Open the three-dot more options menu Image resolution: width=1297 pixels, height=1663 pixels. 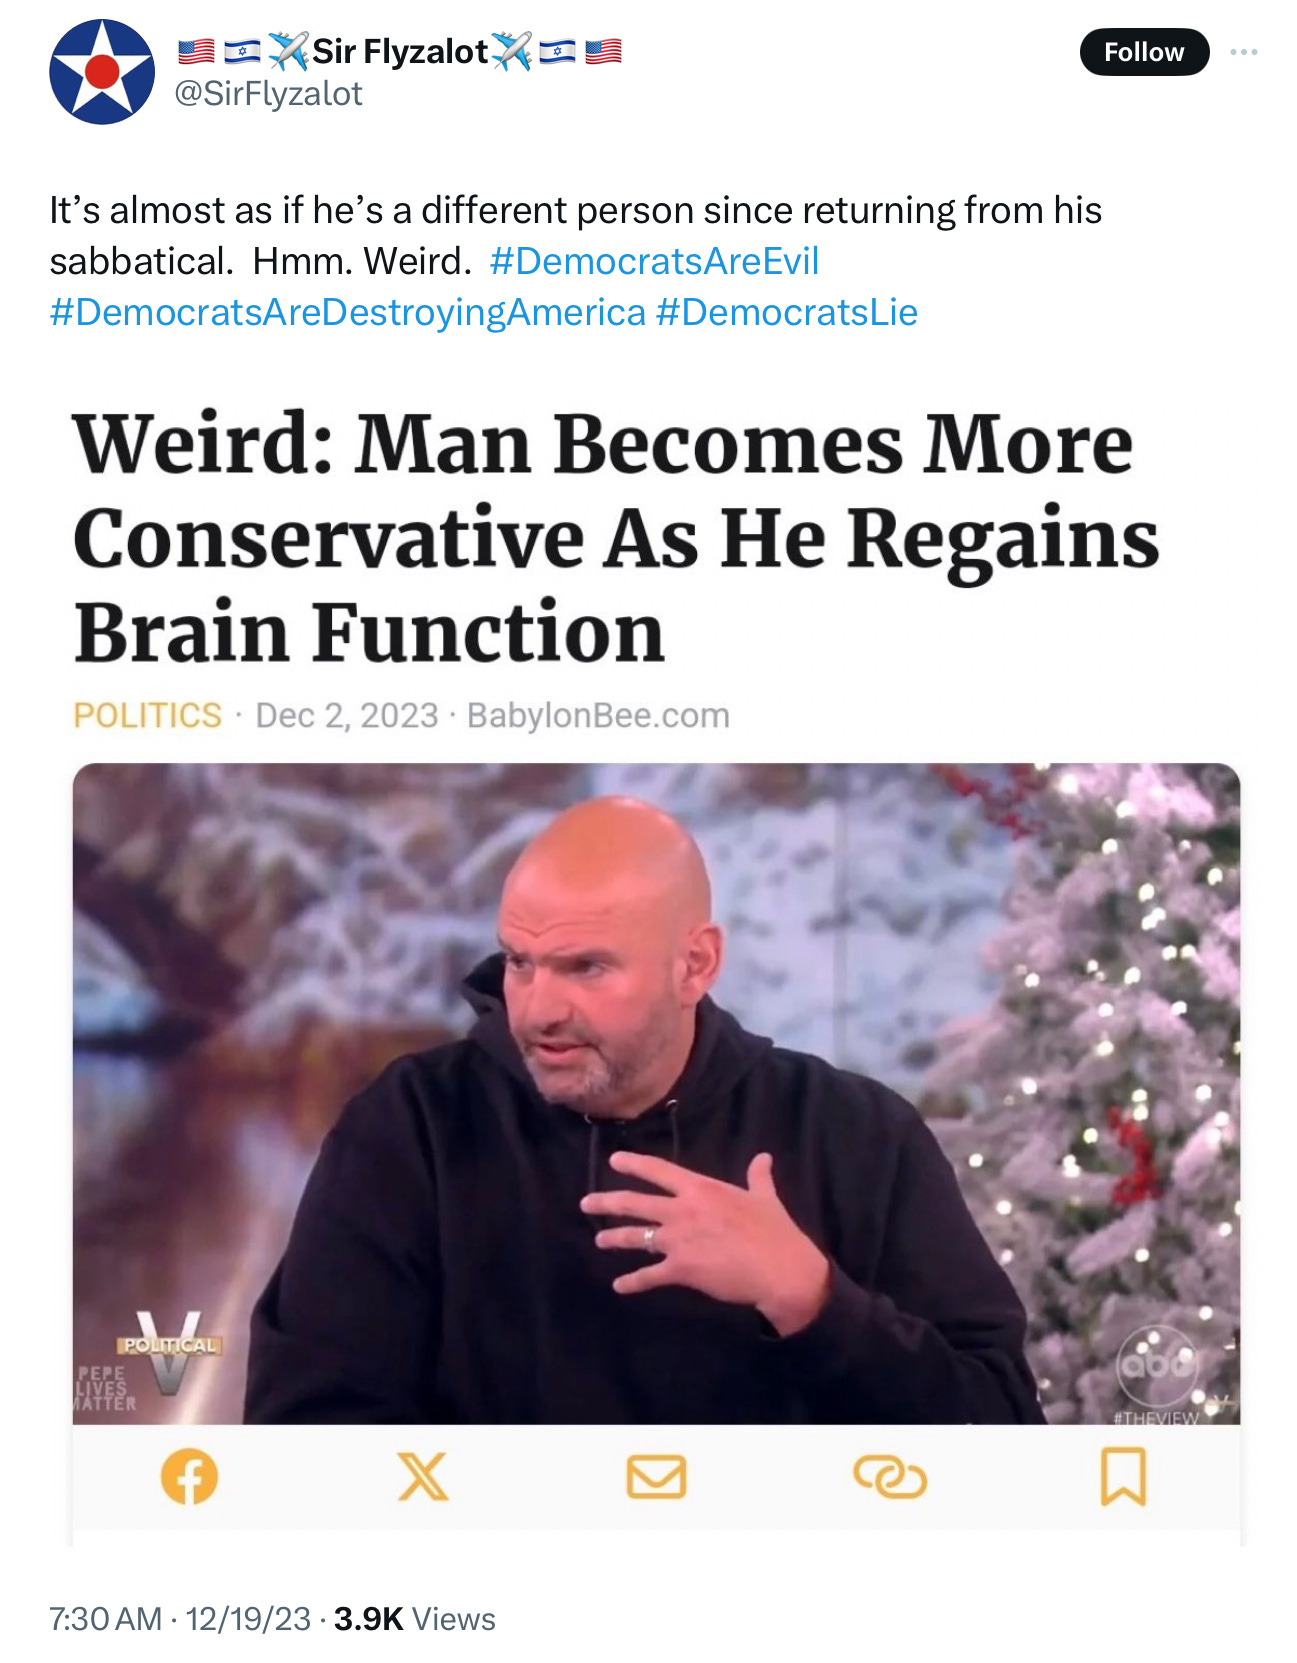pos(1243,52)
